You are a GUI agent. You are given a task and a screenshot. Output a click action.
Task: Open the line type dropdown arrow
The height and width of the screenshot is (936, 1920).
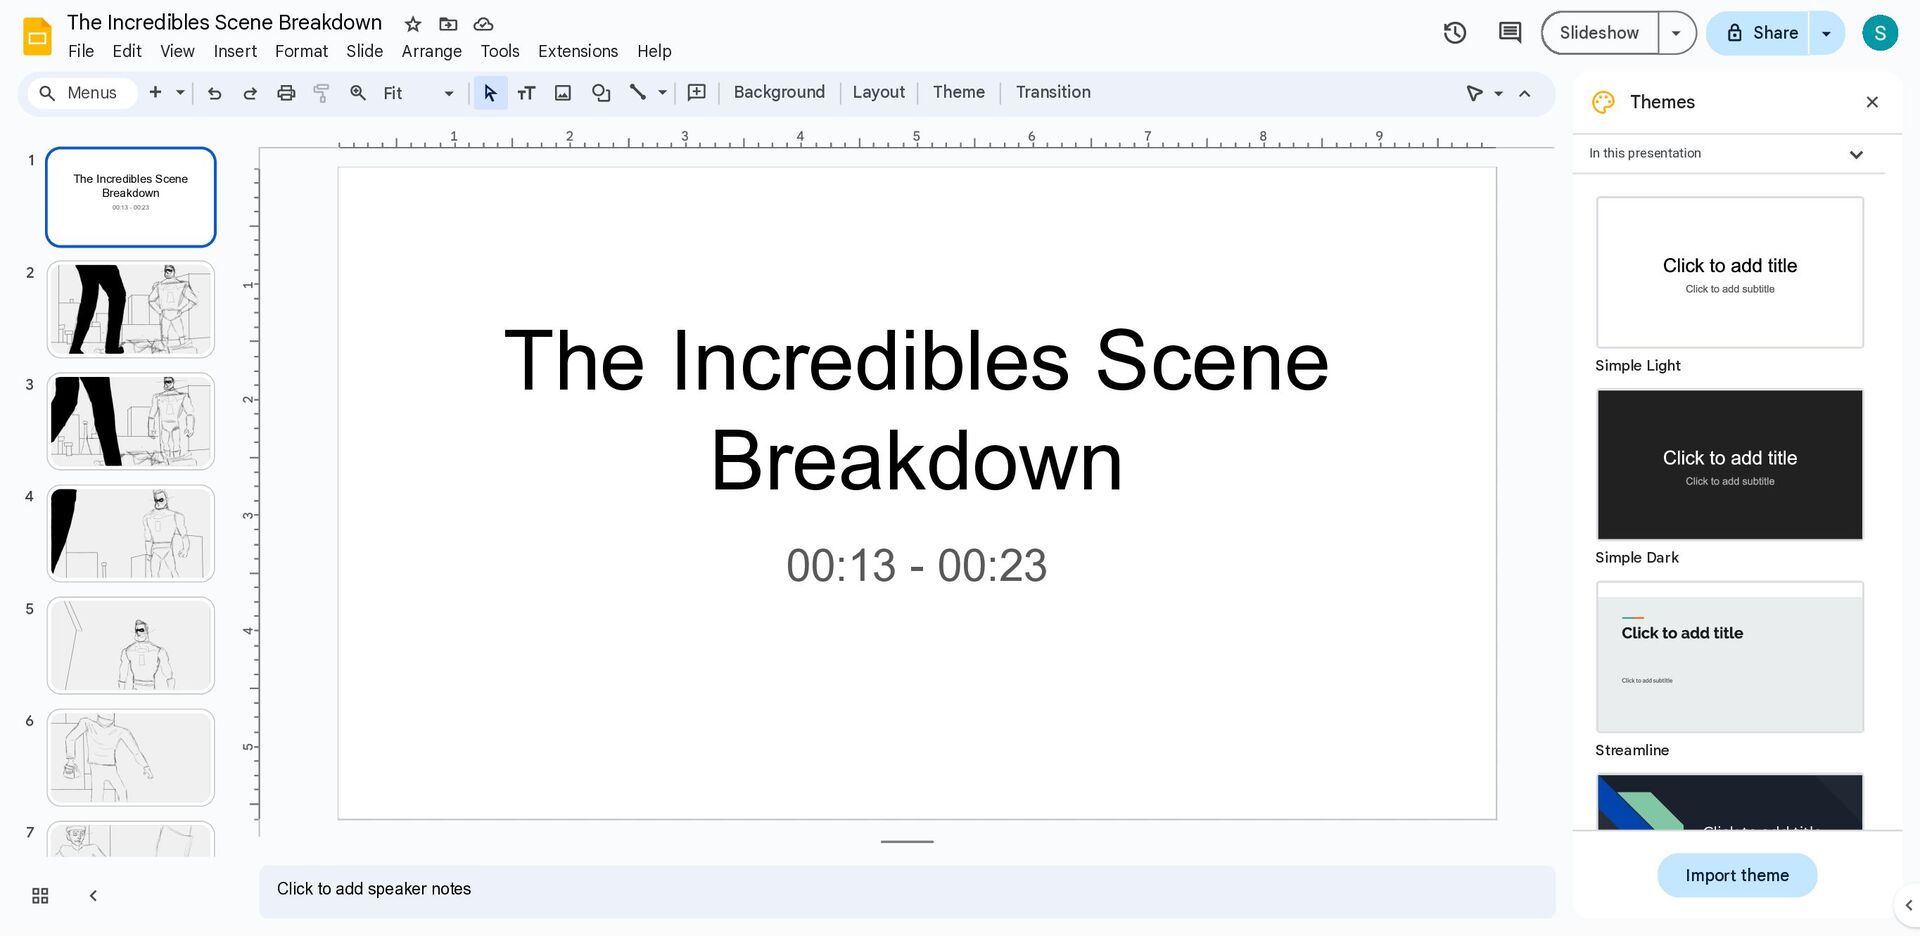click(x=662, y=92)
